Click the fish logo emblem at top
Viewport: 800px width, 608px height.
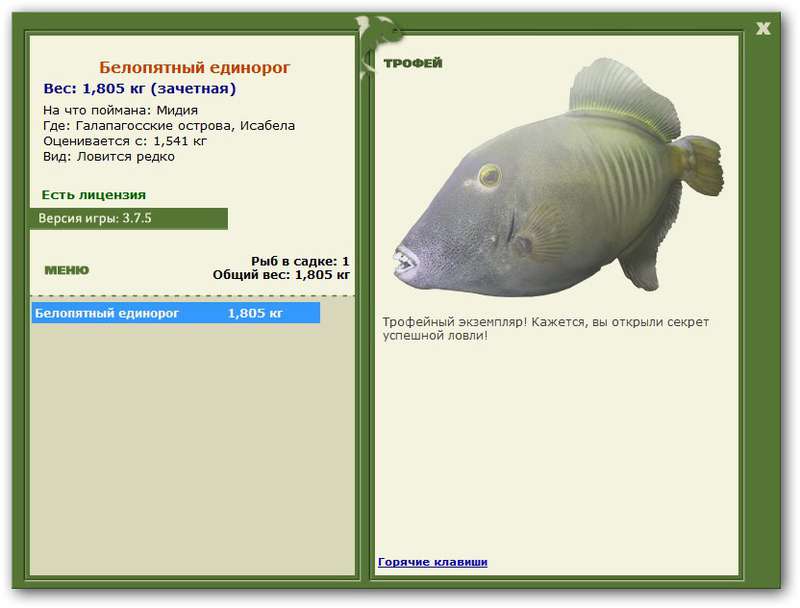(x=378, y=46)
